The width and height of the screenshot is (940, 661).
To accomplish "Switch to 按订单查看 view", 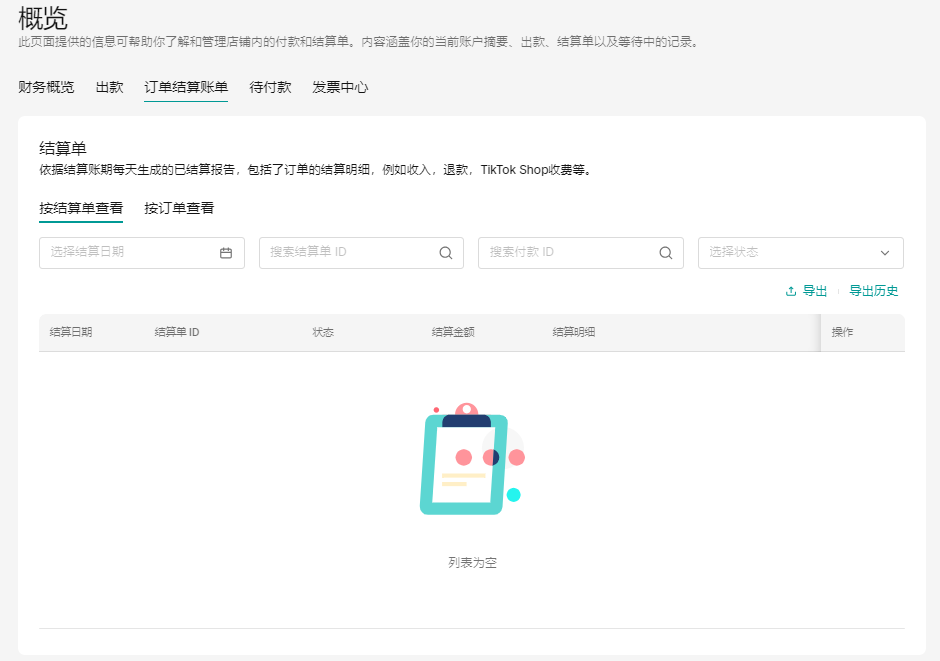I will (179, 208).
